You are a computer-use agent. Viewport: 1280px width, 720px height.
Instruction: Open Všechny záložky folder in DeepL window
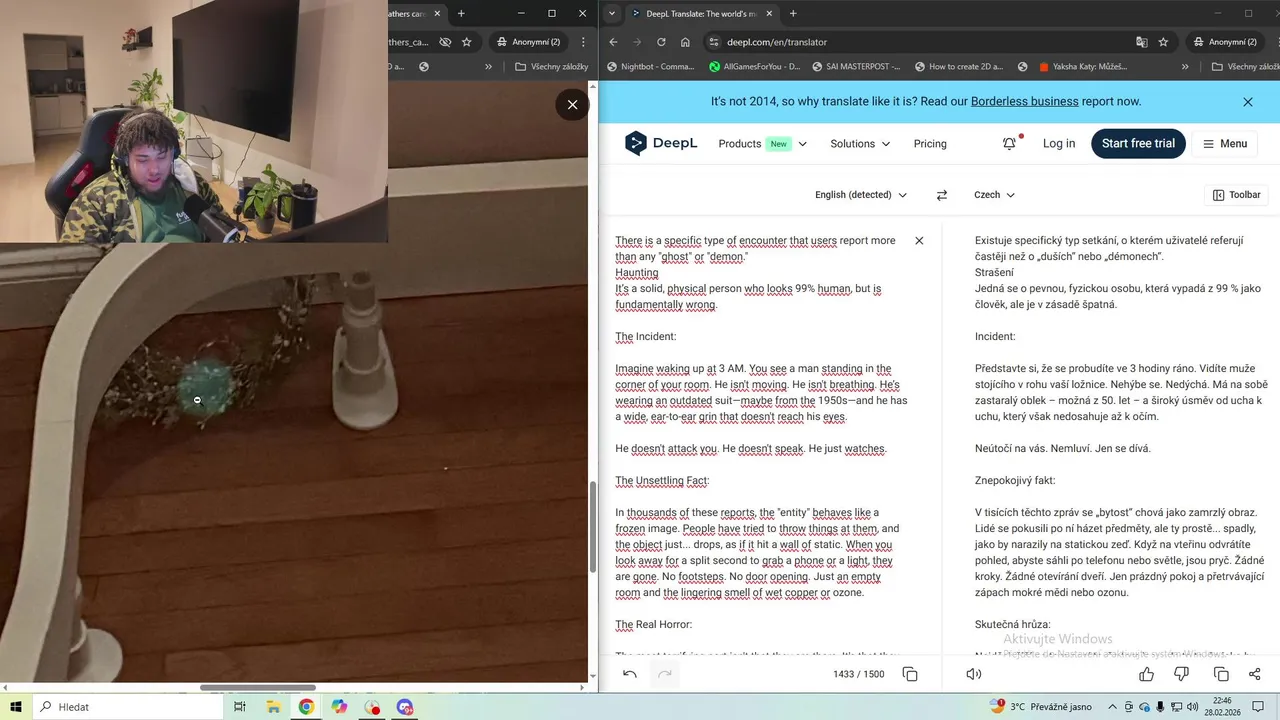coord(1245,67)
